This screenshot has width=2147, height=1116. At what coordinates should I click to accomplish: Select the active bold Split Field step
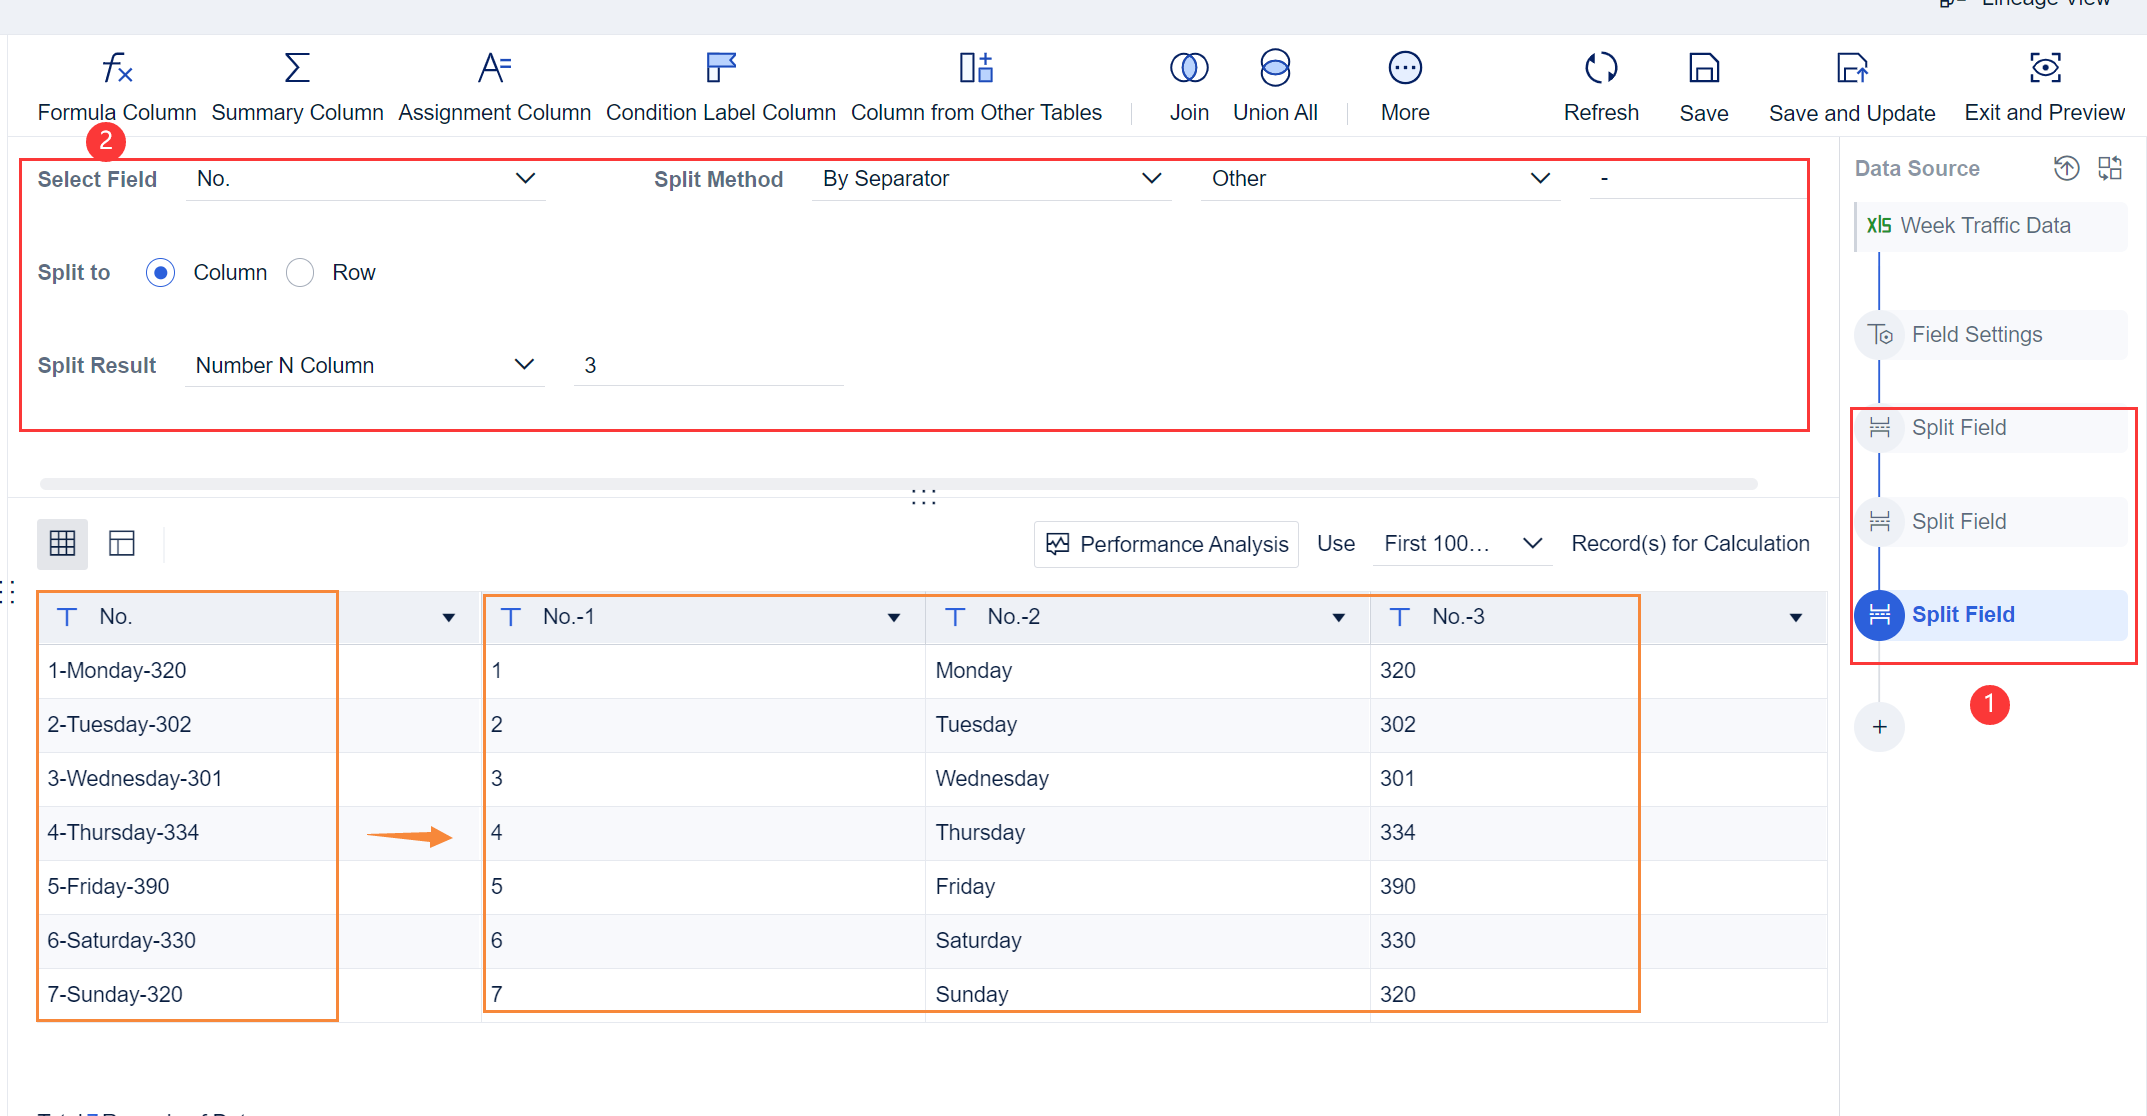click(1991, 615)
